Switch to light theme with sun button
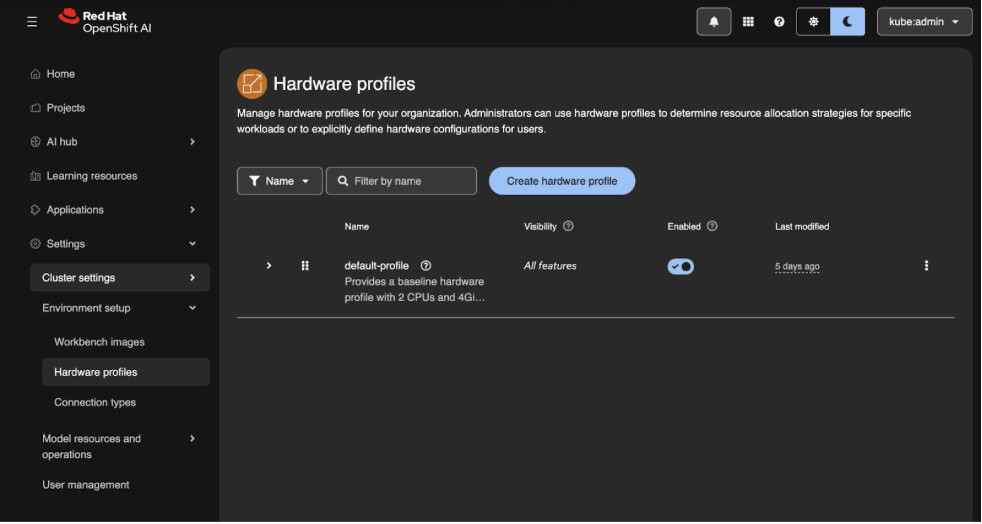Image resolution: width=982 pixels, height=524 pixels. pyautogui.click(x=813, y=22)
